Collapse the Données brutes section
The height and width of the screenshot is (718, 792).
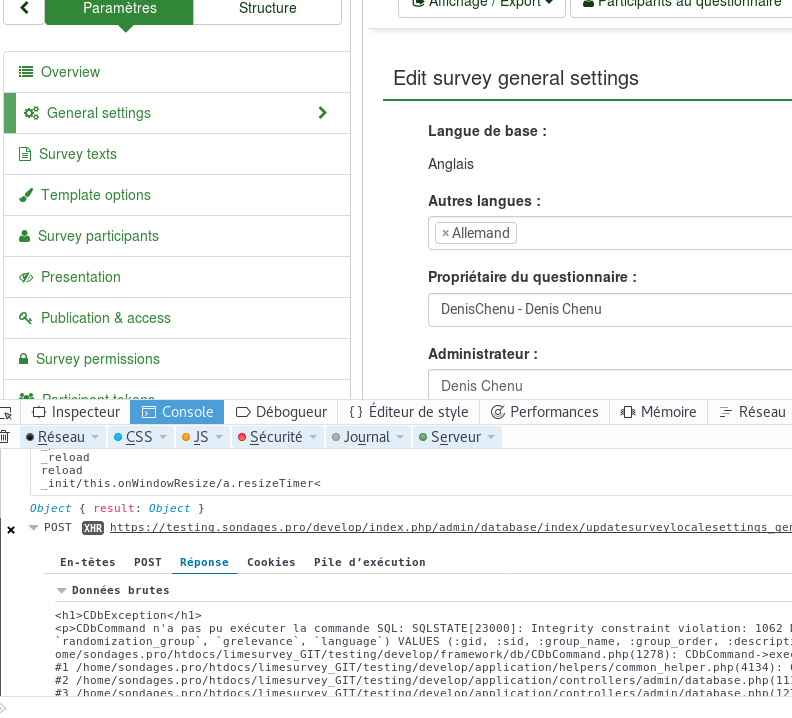click(63, 591)
